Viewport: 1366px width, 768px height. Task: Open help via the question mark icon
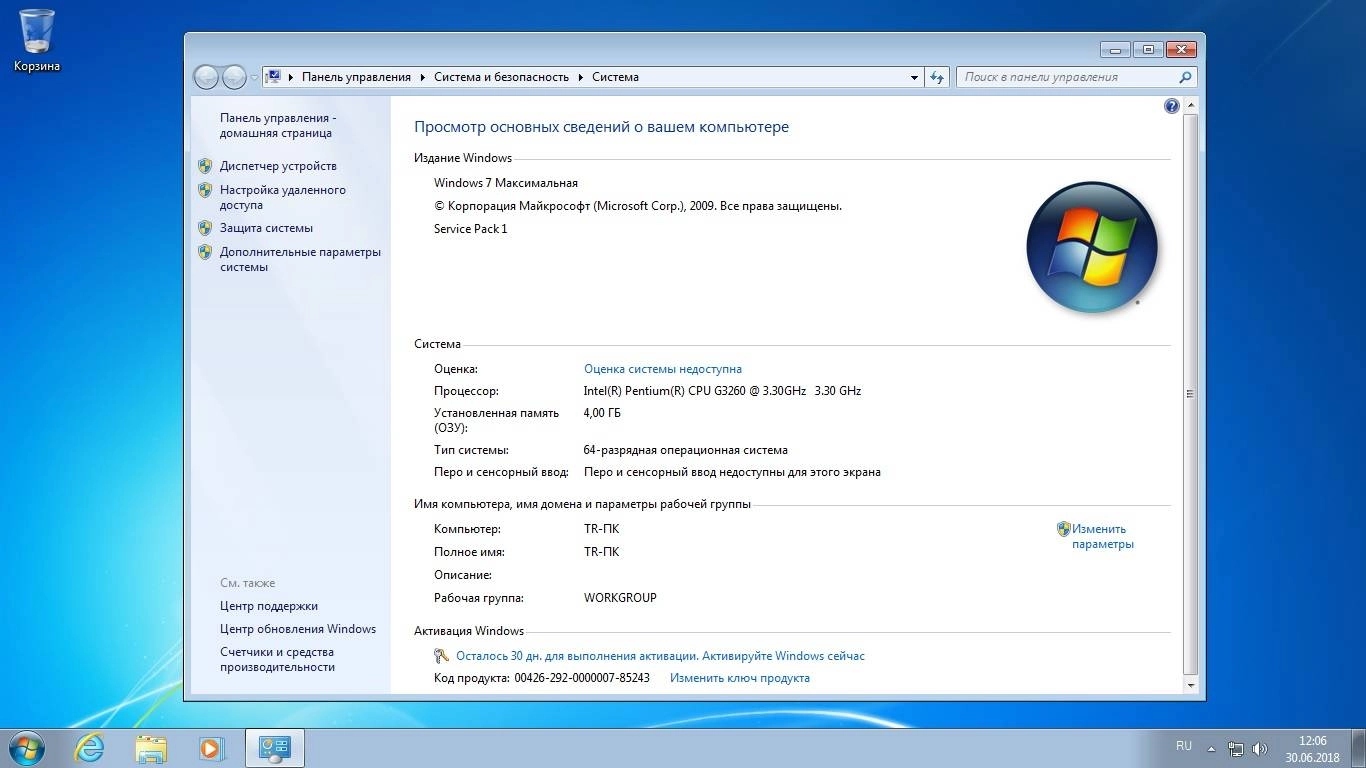[x=1172, y=106]
